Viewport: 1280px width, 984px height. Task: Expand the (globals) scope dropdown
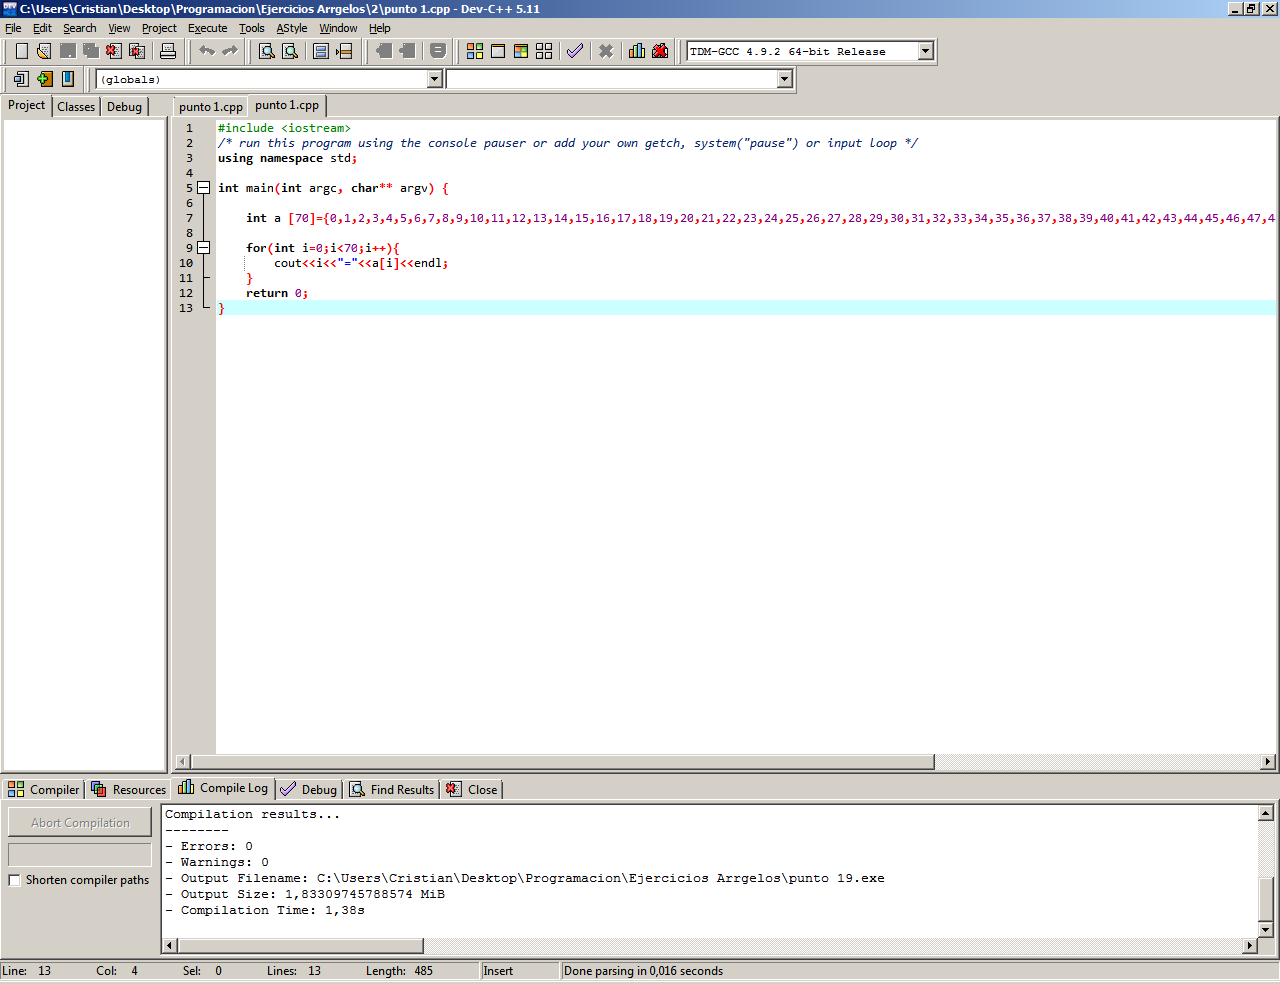pyautogui.click(x=434, y=79)
